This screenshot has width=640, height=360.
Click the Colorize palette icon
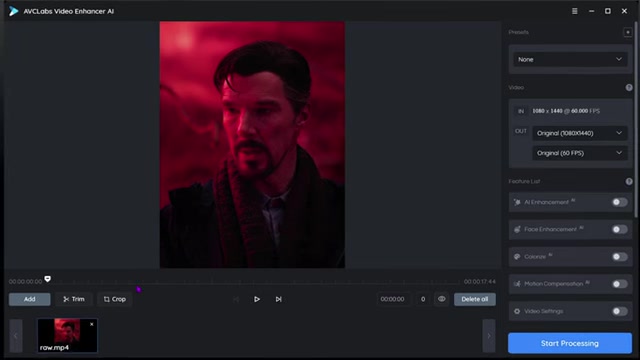click(x=517, y=257)
